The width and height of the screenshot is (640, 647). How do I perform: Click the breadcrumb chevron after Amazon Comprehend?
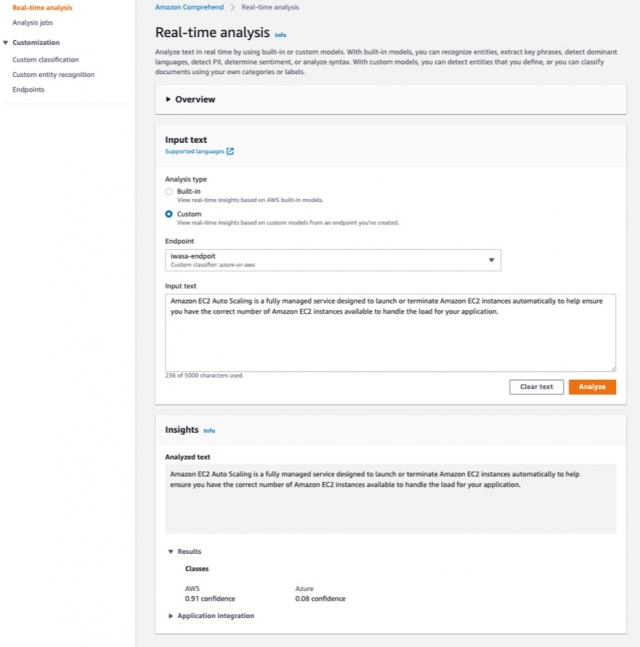tap(233, 7)
